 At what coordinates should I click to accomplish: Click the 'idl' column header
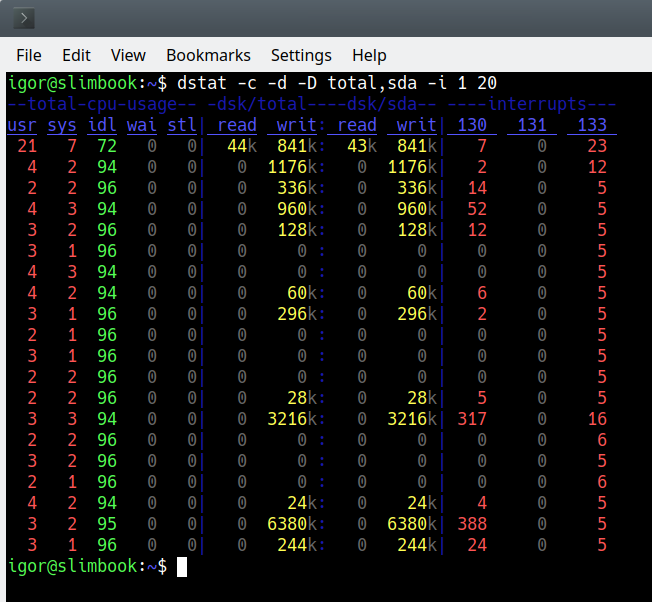click(102, 125)
